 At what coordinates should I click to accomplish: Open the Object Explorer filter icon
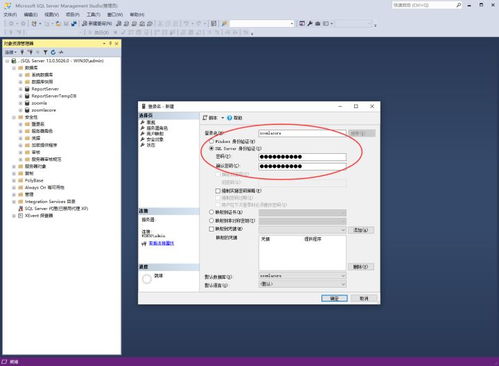coord(45,52)
